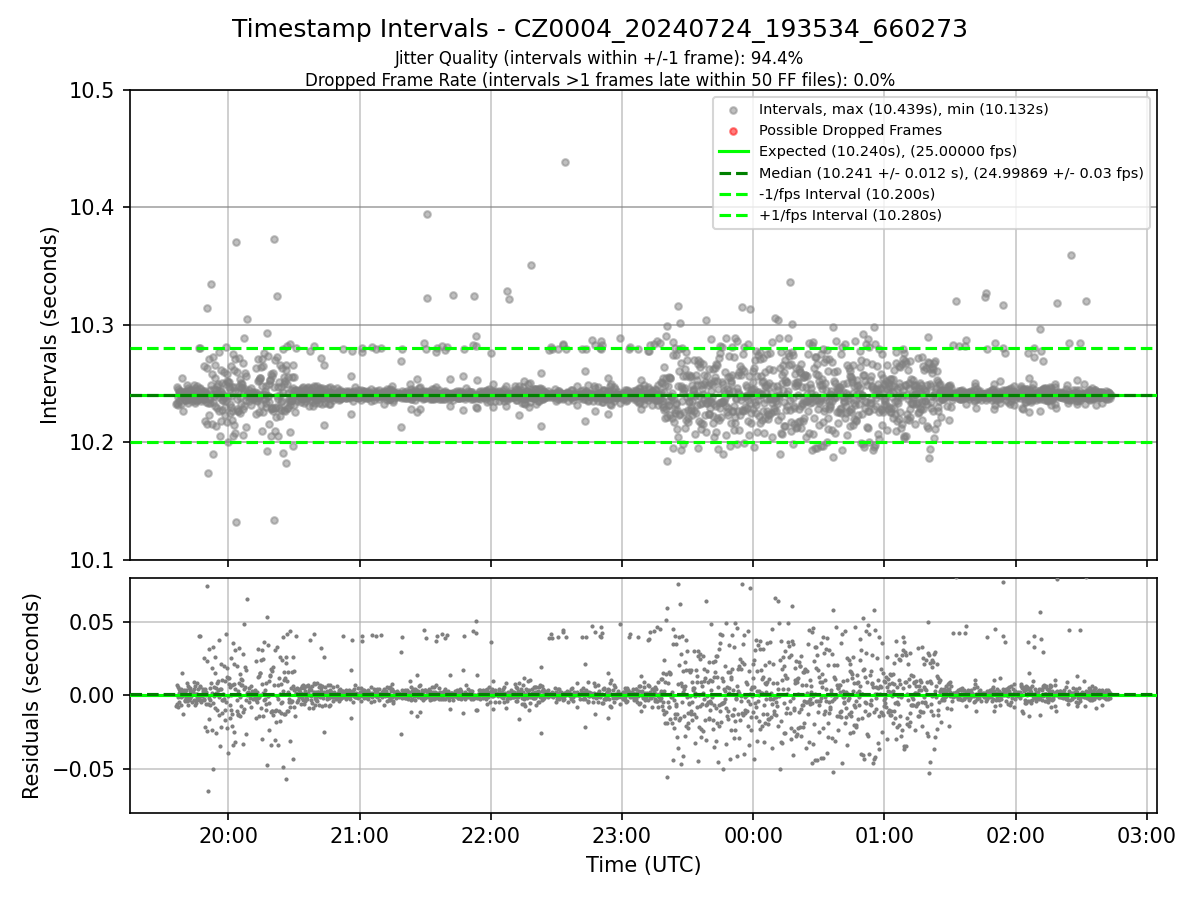Select legend entry "-1/fps Interval (10.200s)"

[847, 193]
